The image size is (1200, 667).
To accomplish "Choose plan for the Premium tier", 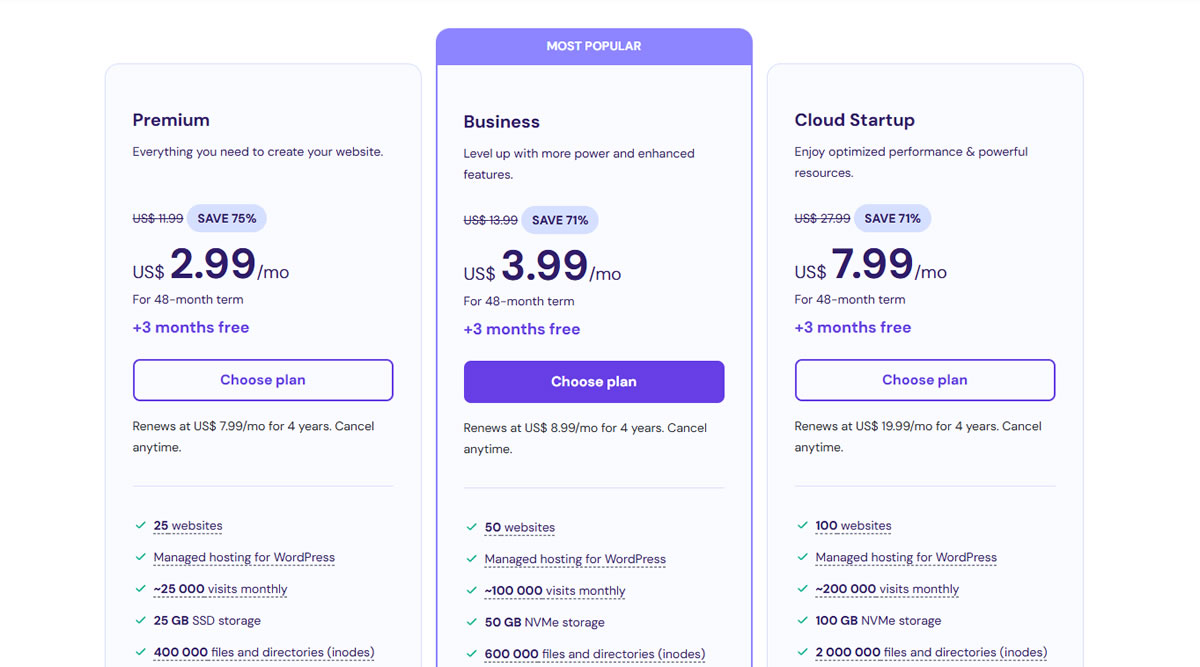I will point(263,380).
